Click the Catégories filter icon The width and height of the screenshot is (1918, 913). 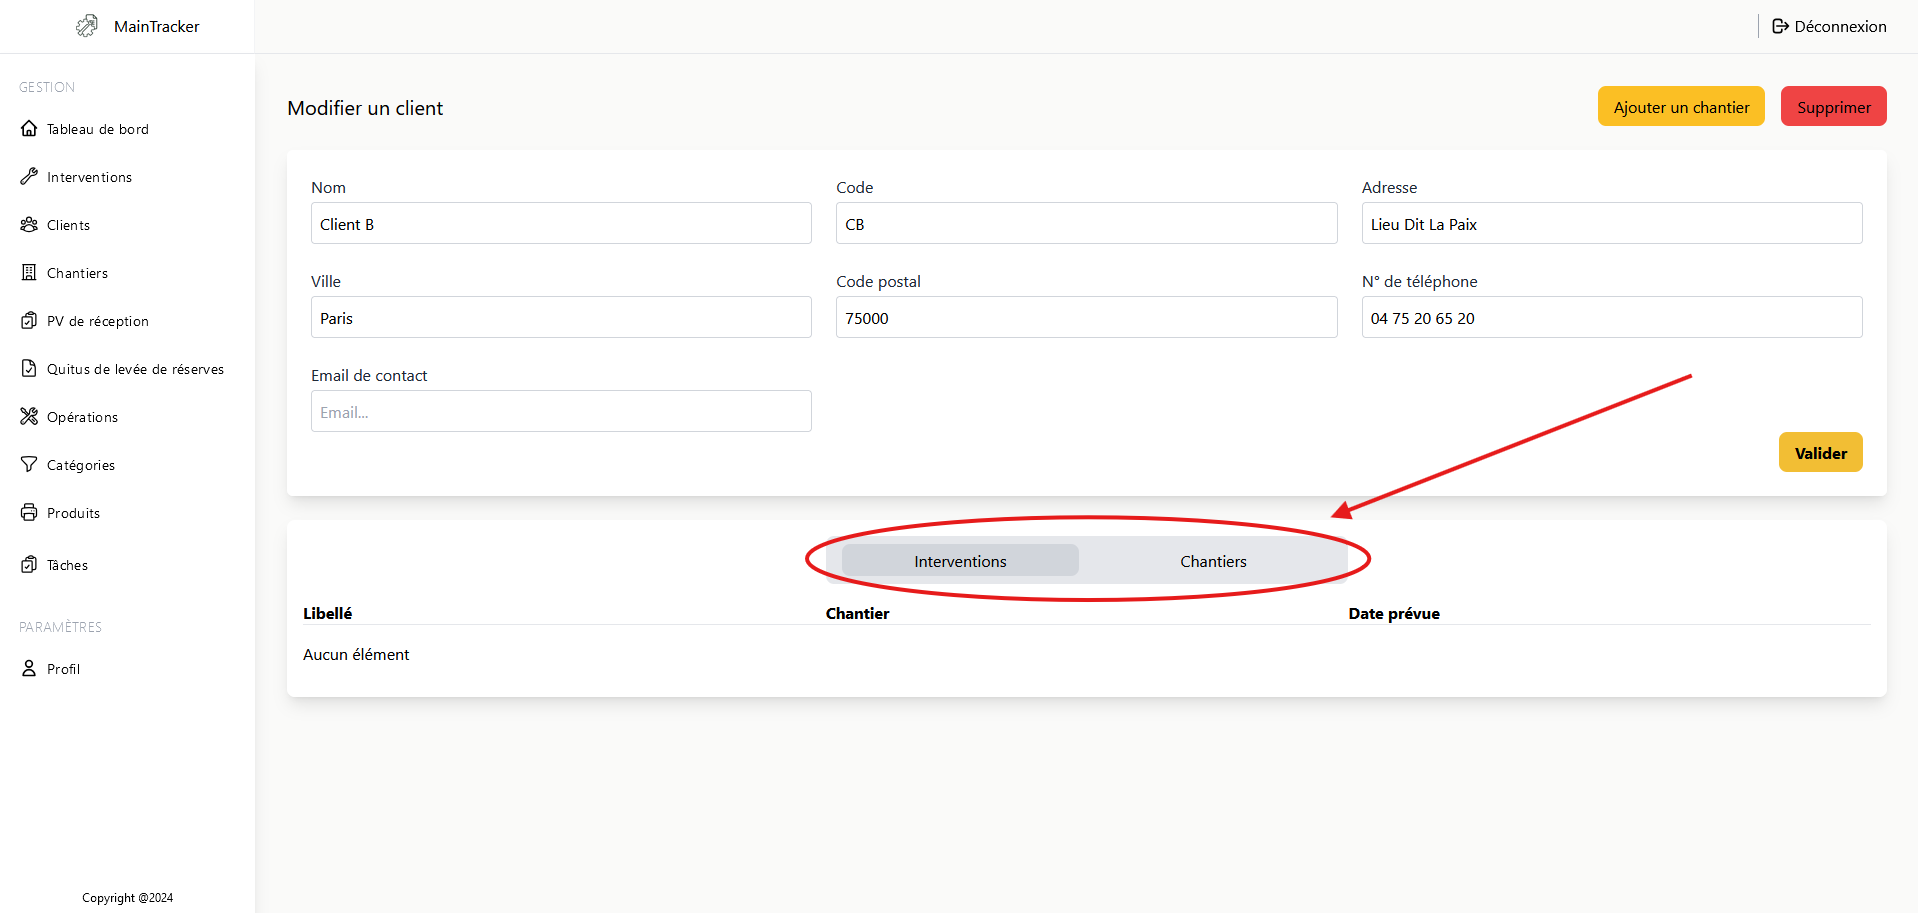pyautogui.click(x=29, y=465)
